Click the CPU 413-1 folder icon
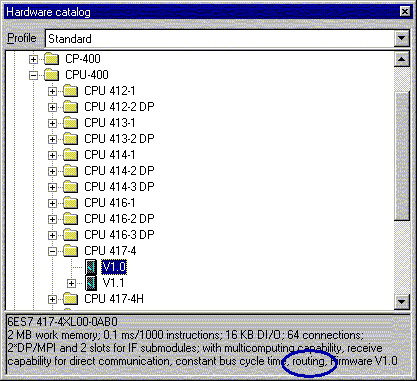Screen dimensions: 417x381 (70, 123)
